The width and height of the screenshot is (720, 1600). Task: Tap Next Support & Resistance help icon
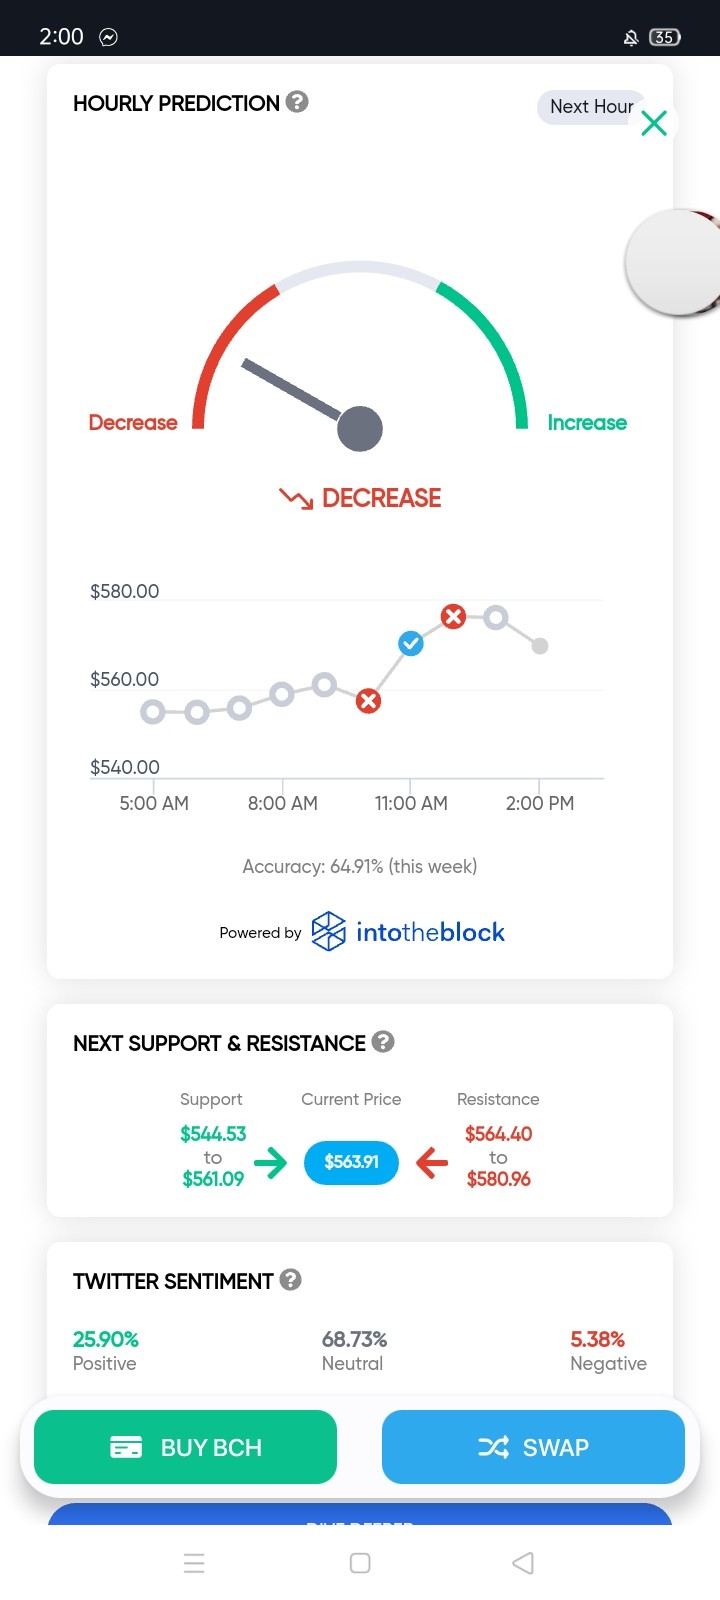coord(383,1042)
